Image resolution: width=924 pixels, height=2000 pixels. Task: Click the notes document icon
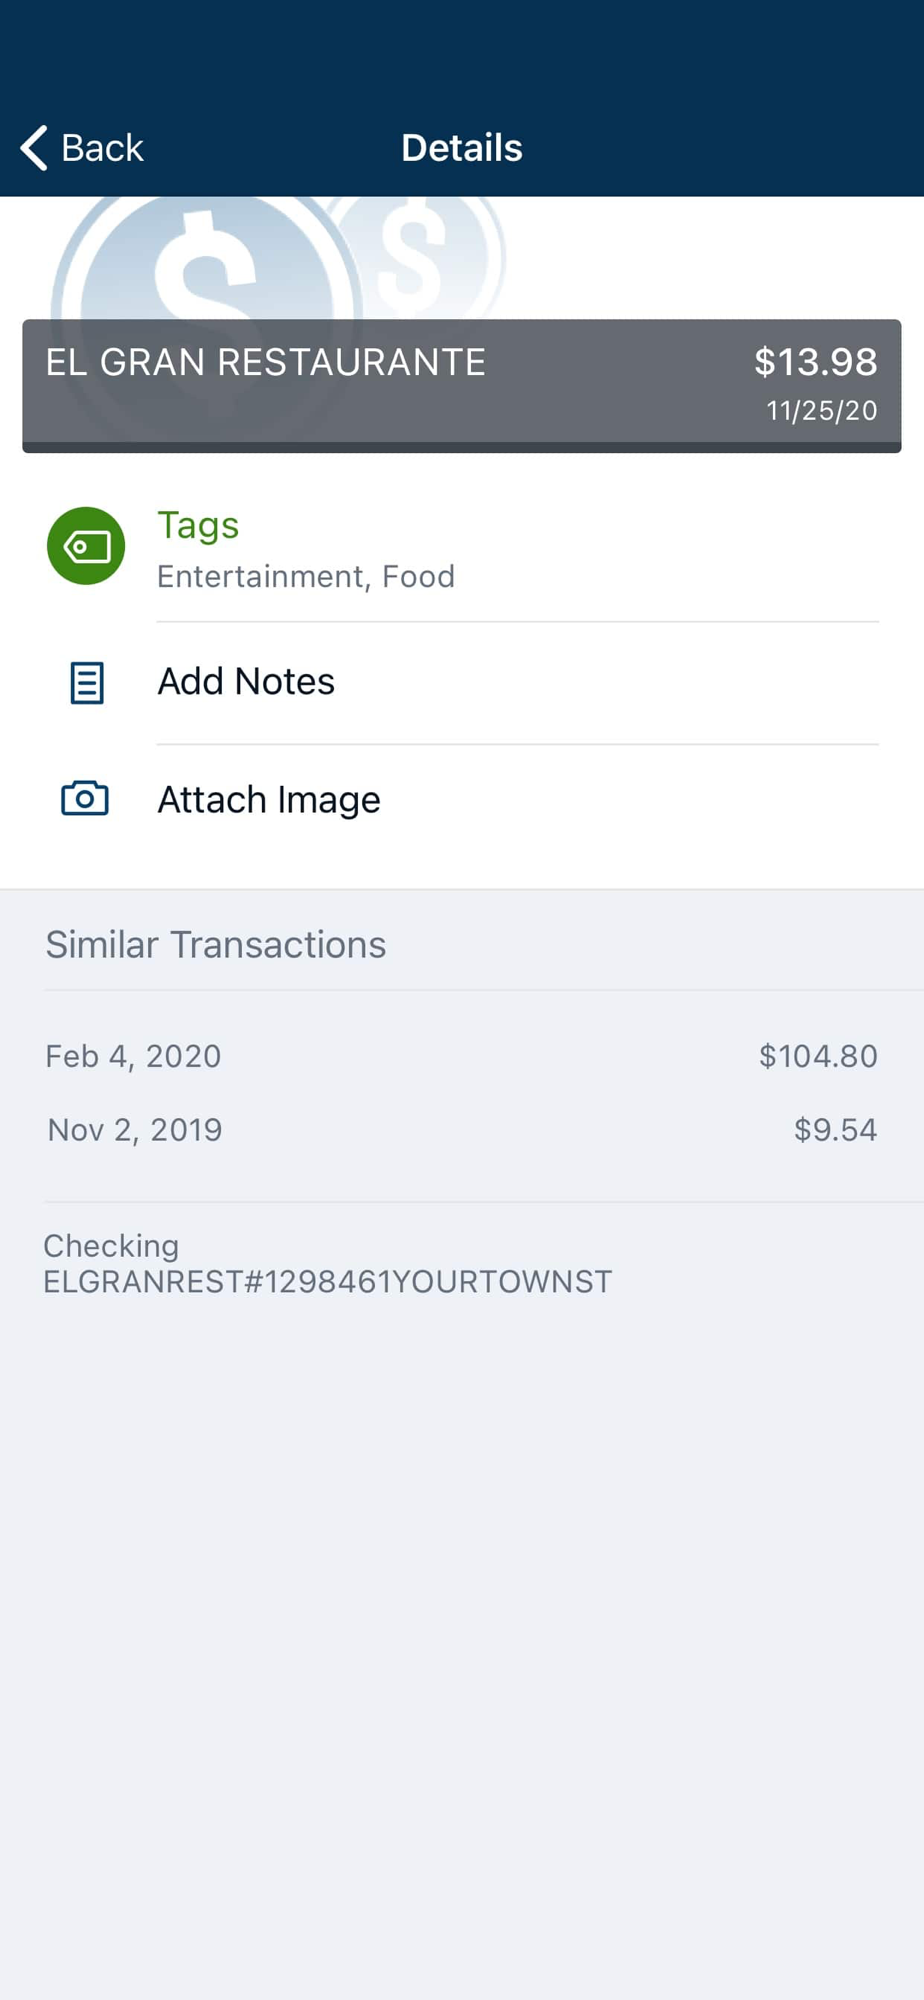coord(87,683)
